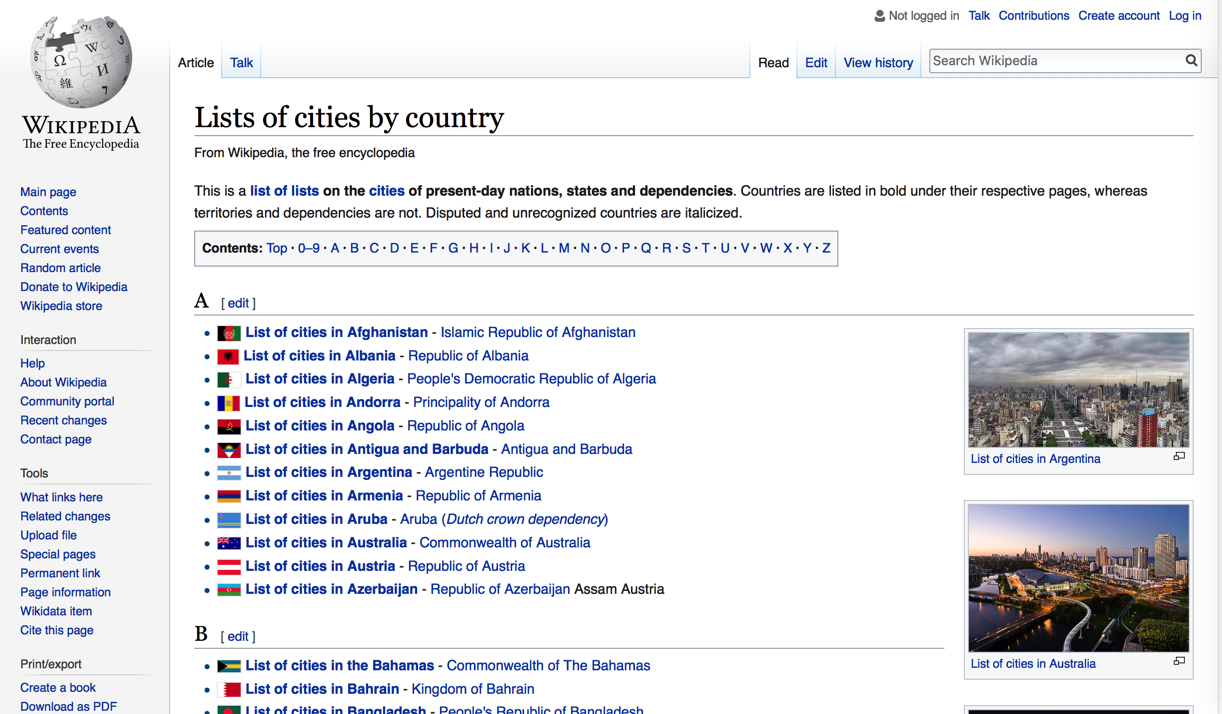The width and height of the screenshot is (1222, 714).
Task: Click the not-logged-in user icon
Action: click(880, 16)
